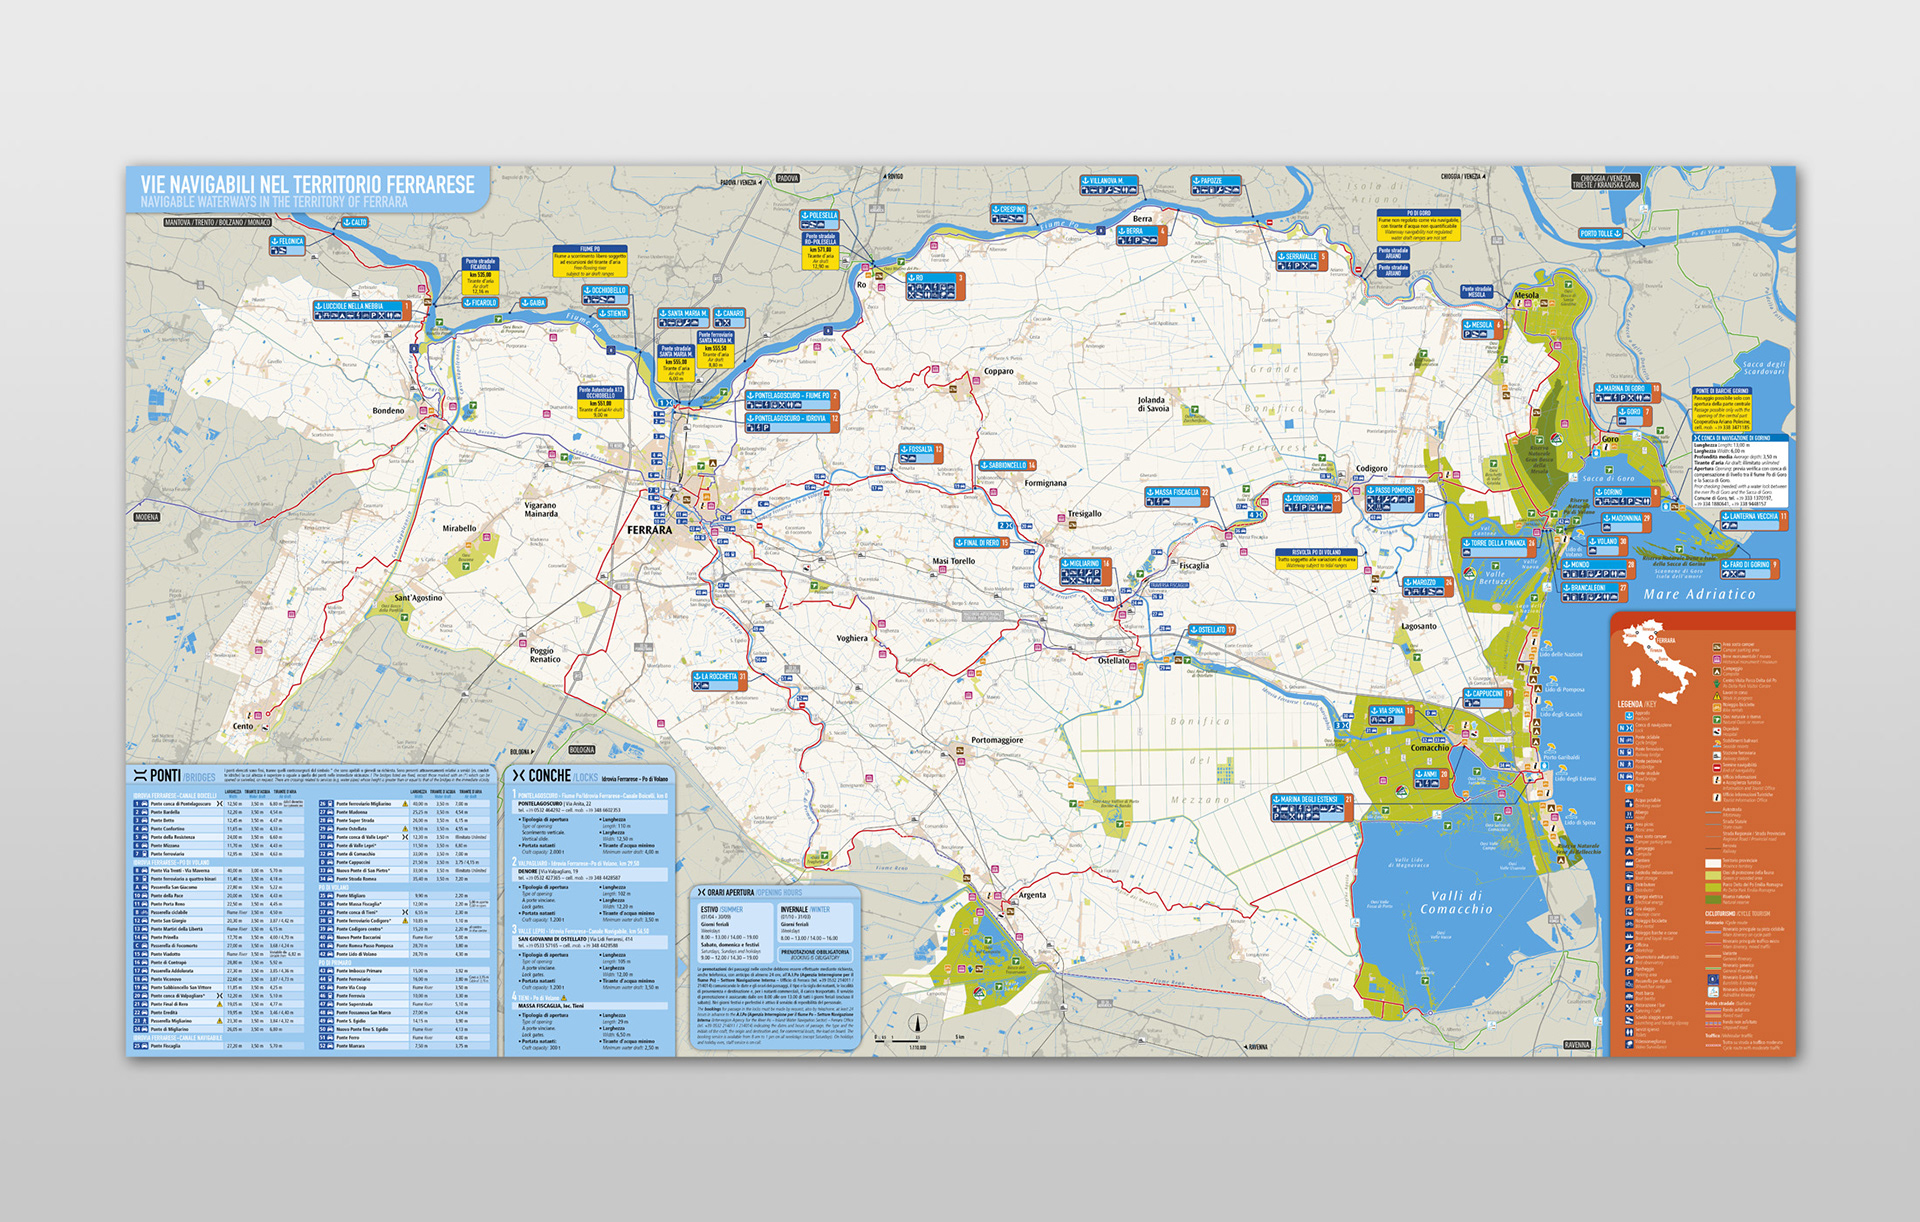Click the yellow 'FIUME PO' information box
The width and height of the screenshot is (1920, 1222).
click(590, 261)
